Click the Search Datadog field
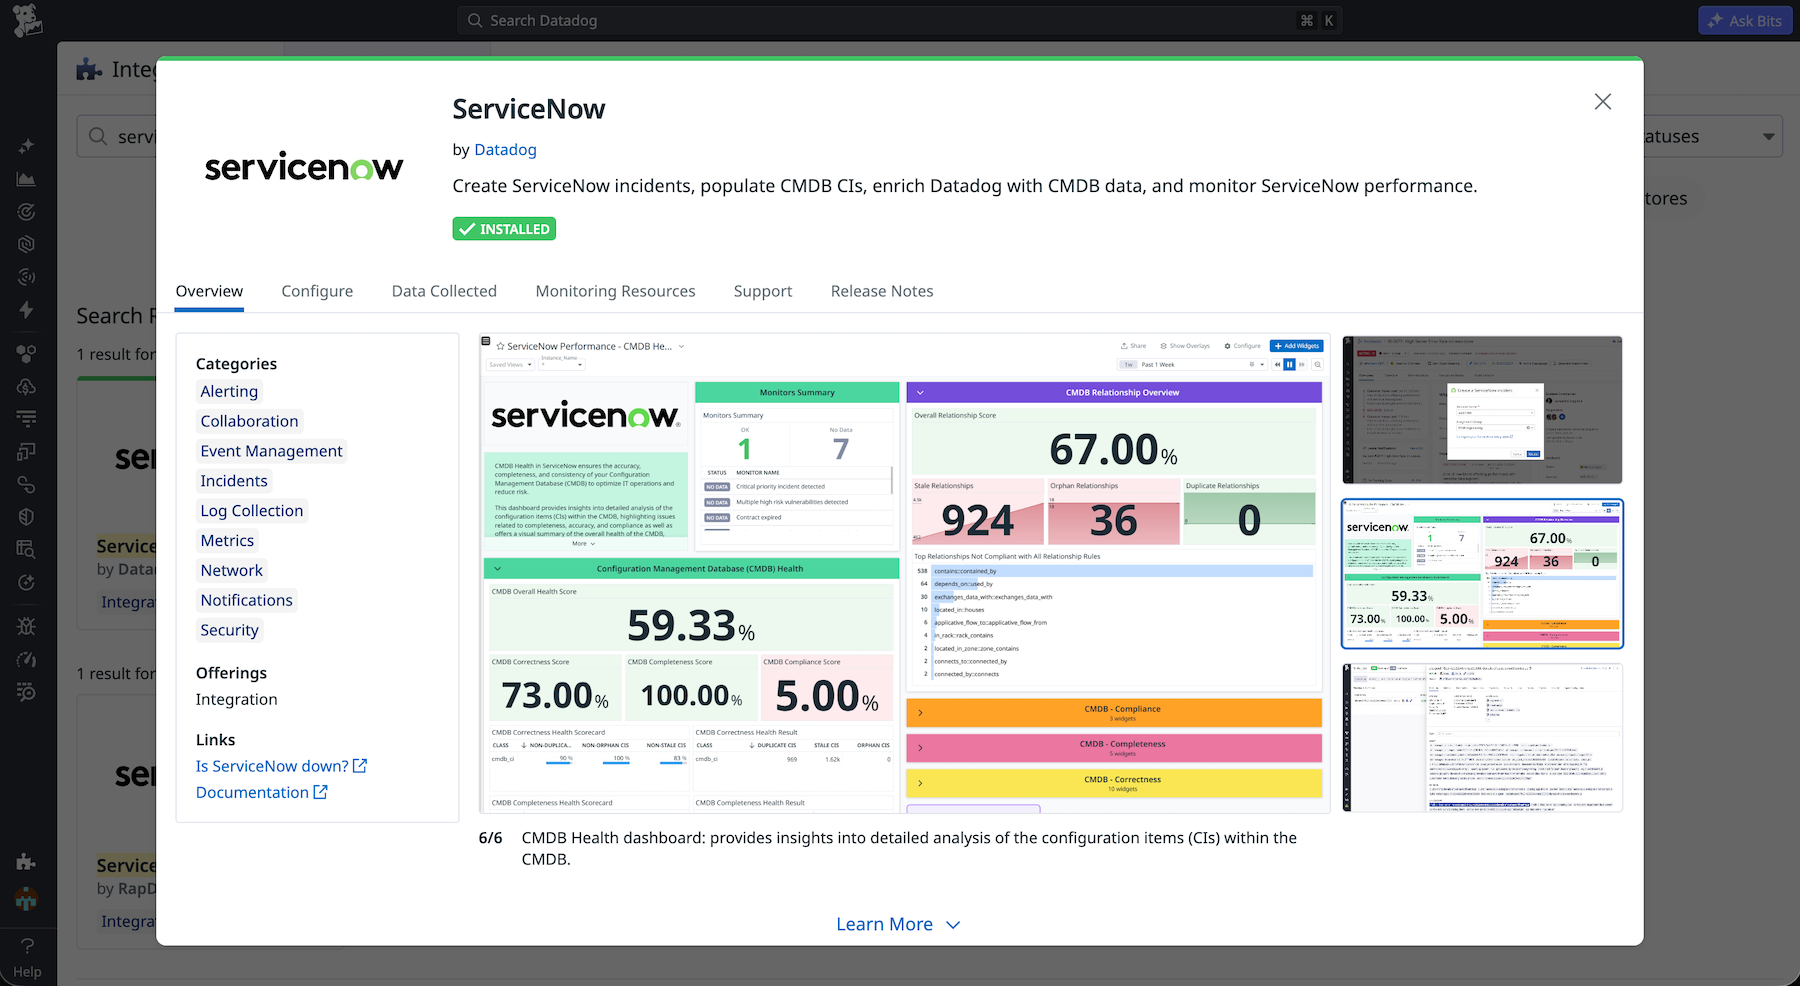1800x986 pixels. coord(900,21)
